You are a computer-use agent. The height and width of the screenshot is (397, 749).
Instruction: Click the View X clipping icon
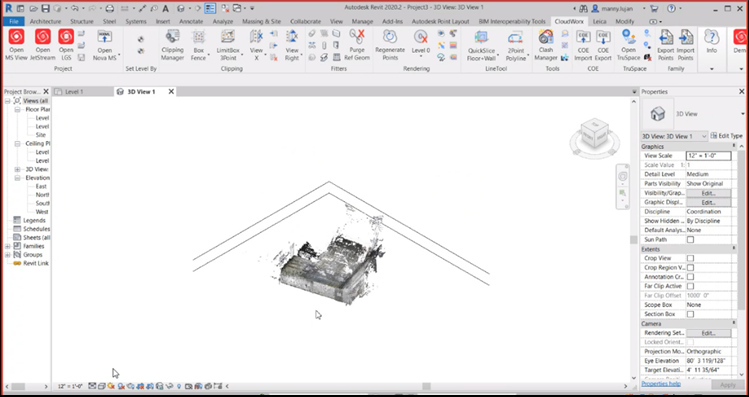point(257,37)
